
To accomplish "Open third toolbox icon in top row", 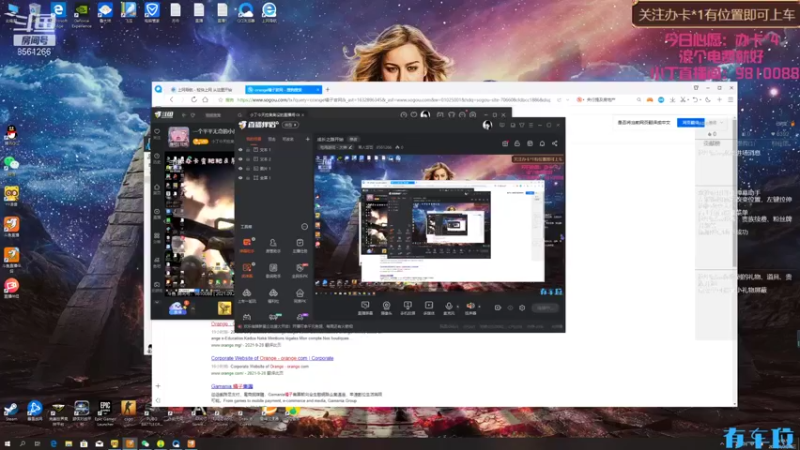I will point(299,245).
